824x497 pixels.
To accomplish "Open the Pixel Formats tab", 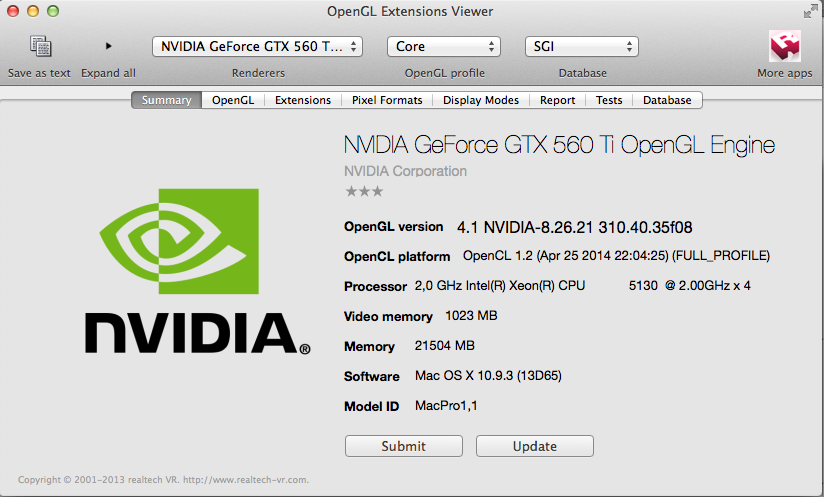I will click(x=387, y=100).
